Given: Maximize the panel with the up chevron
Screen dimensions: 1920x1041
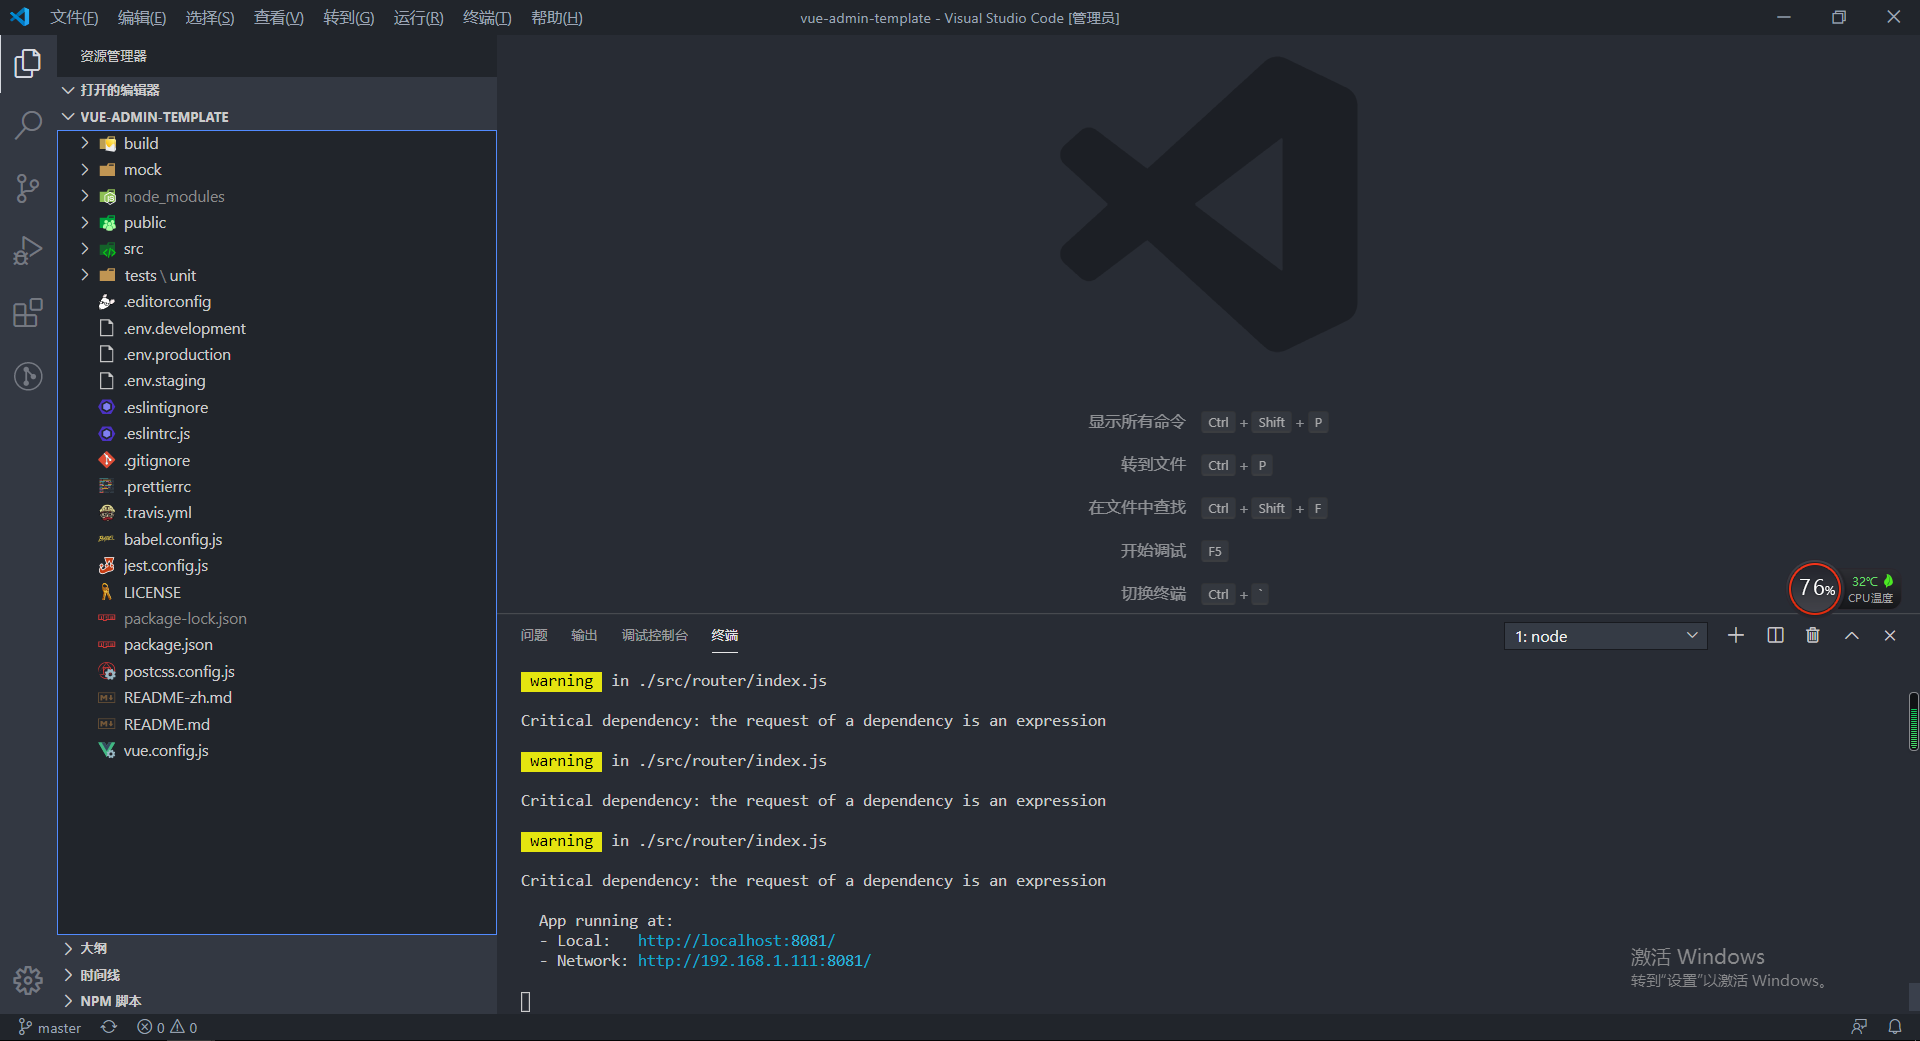Looking at the screenshot, I should pyautogui.click(x=1852, y=636).
